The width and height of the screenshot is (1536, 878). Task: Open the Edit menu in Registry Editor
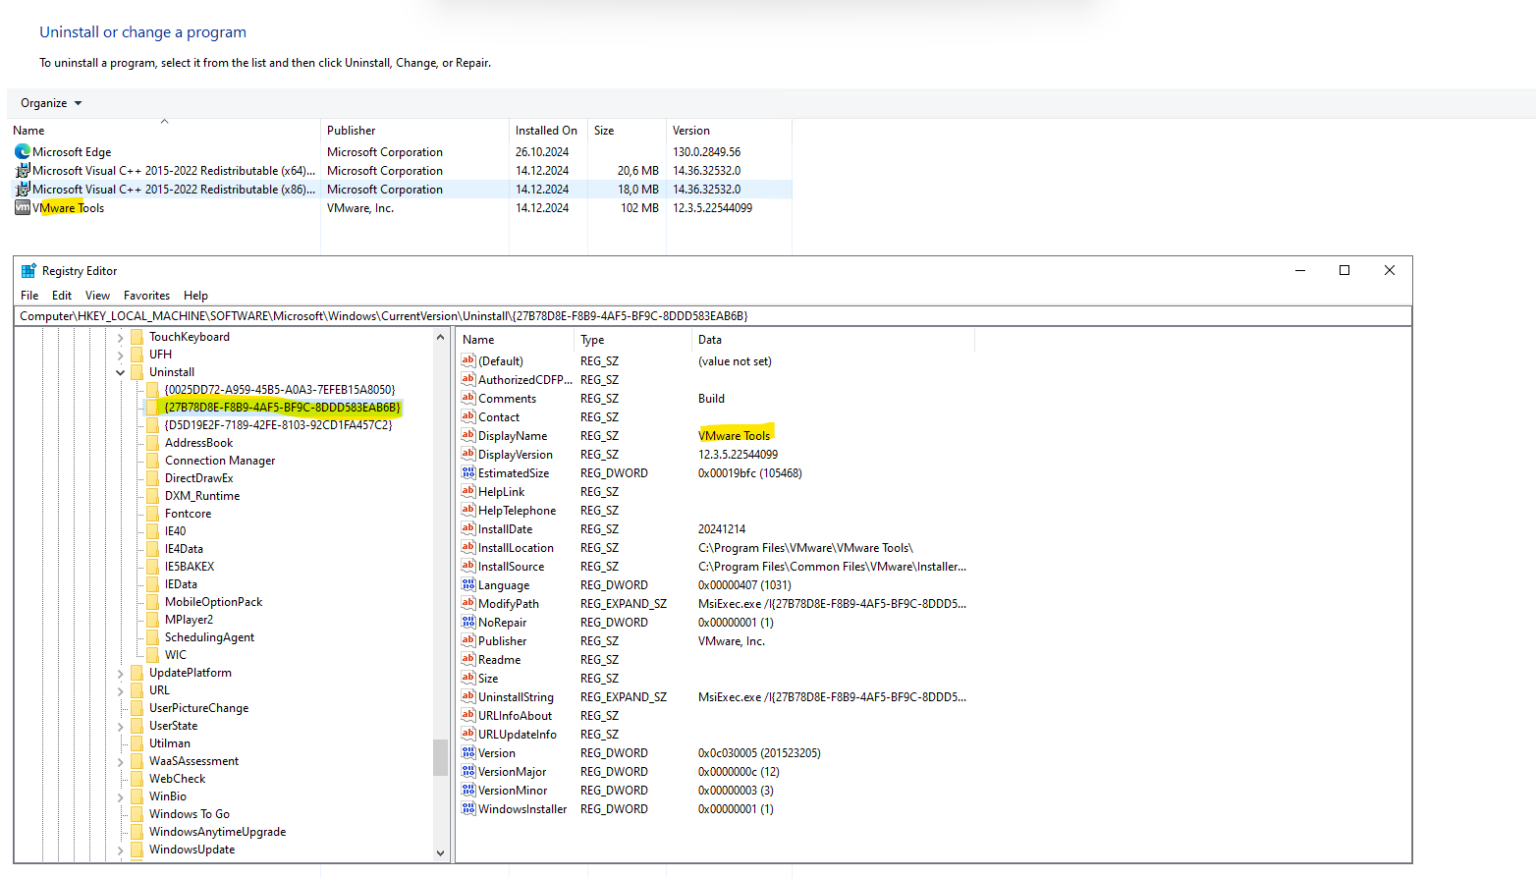(x=61, y=295)
